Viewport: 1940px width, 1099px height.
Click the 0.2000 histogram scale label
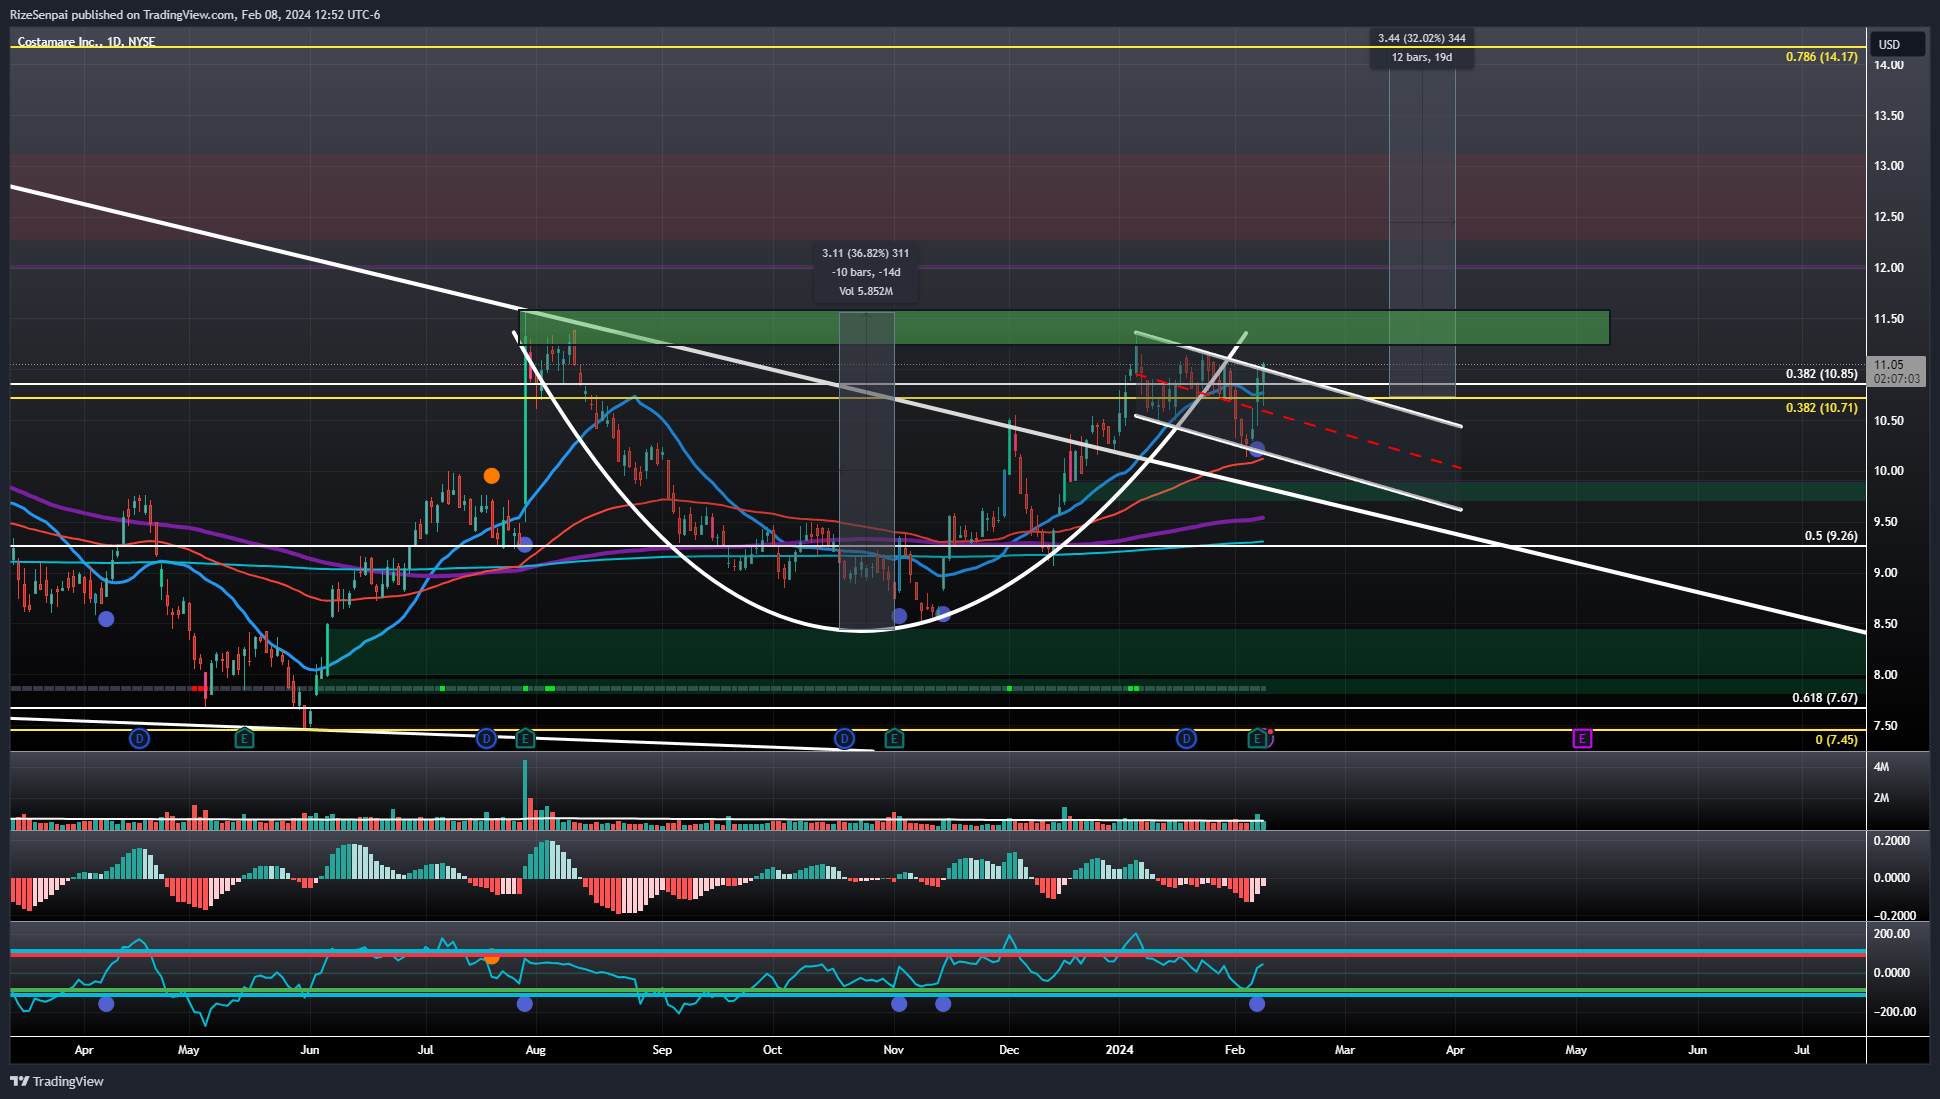click(1891, 841)
